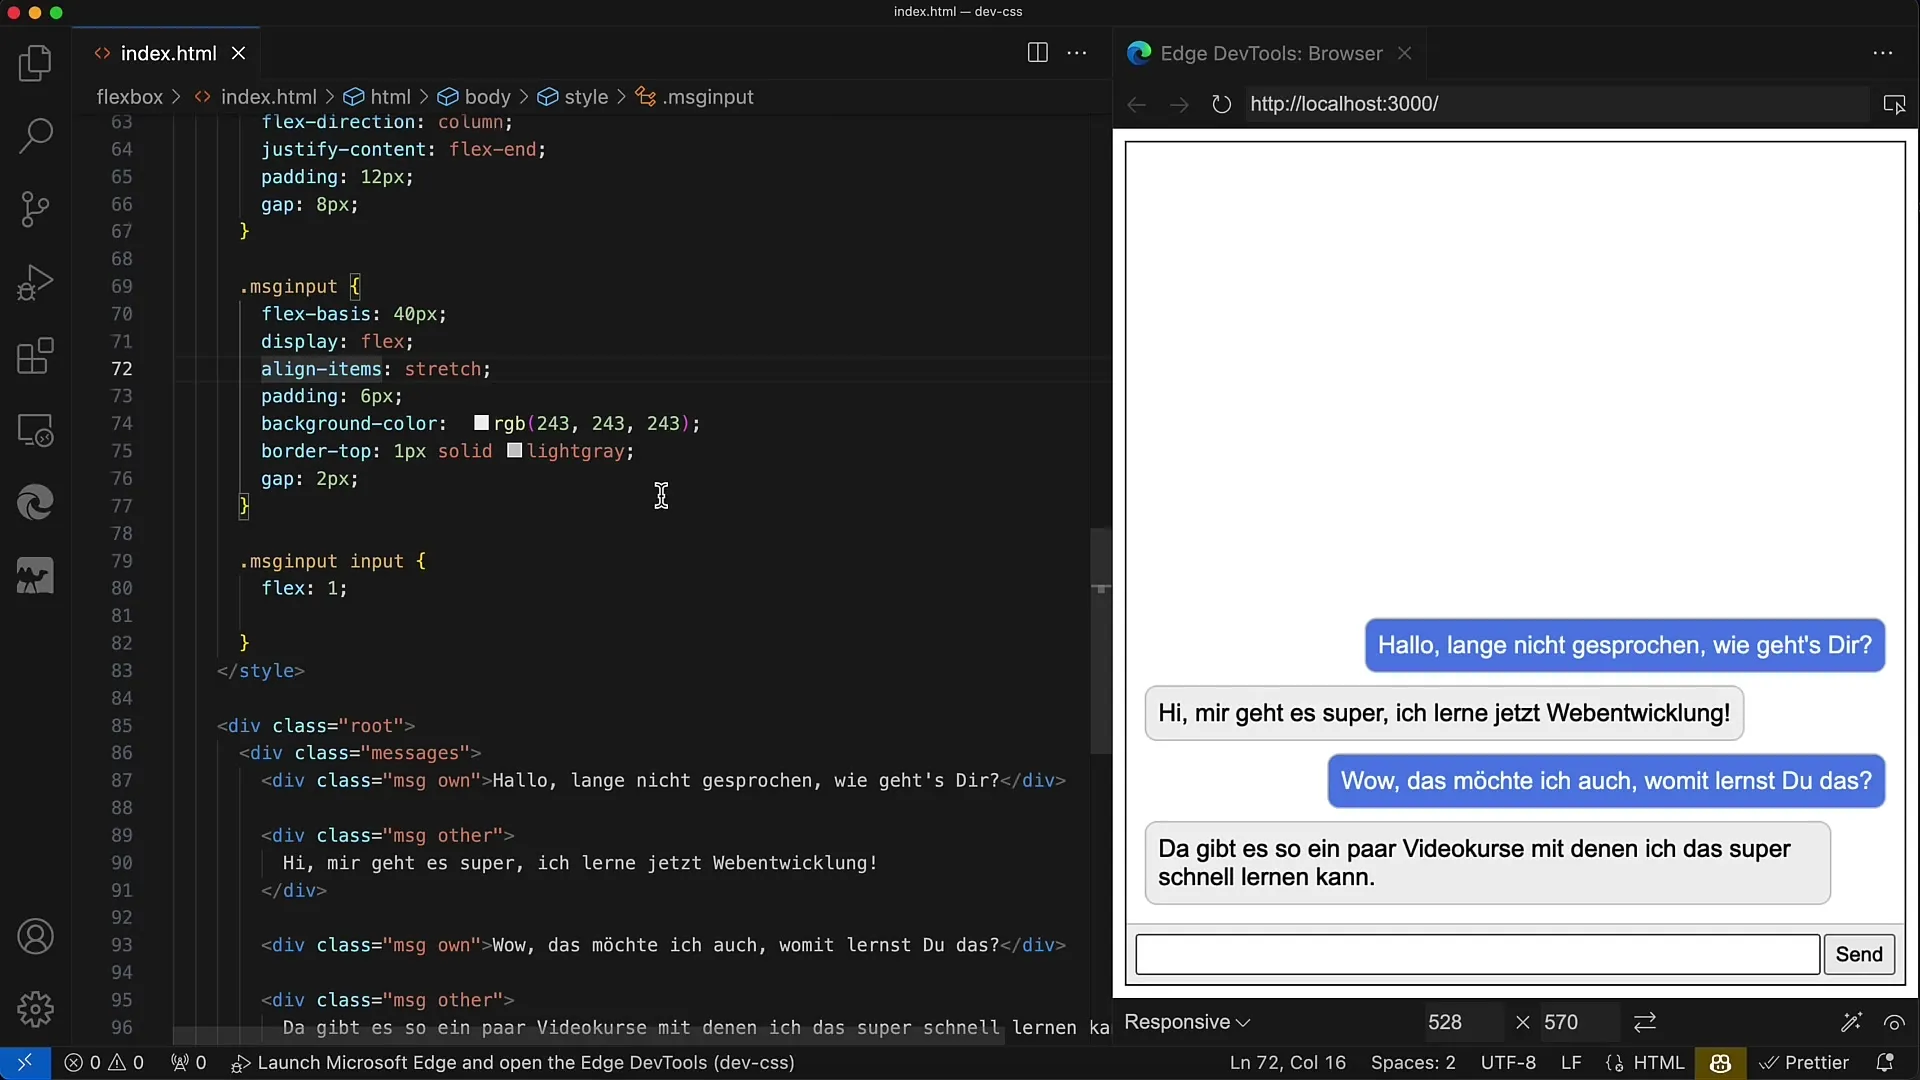Change file encoding UTF-8
Screen dimensions: 1920x1080
(1508, 1063)
